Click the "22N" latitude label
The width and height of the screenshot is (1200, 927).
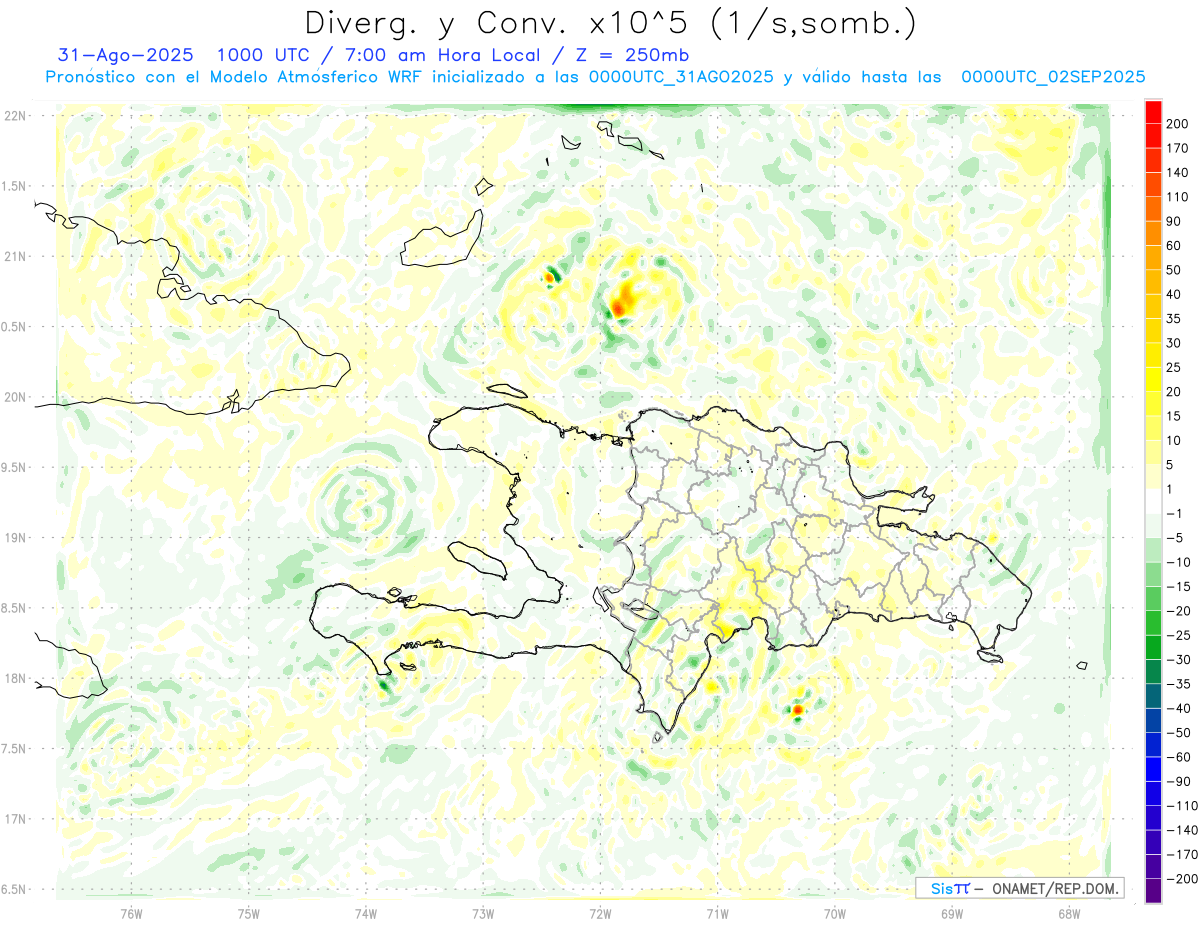(14, 116)
